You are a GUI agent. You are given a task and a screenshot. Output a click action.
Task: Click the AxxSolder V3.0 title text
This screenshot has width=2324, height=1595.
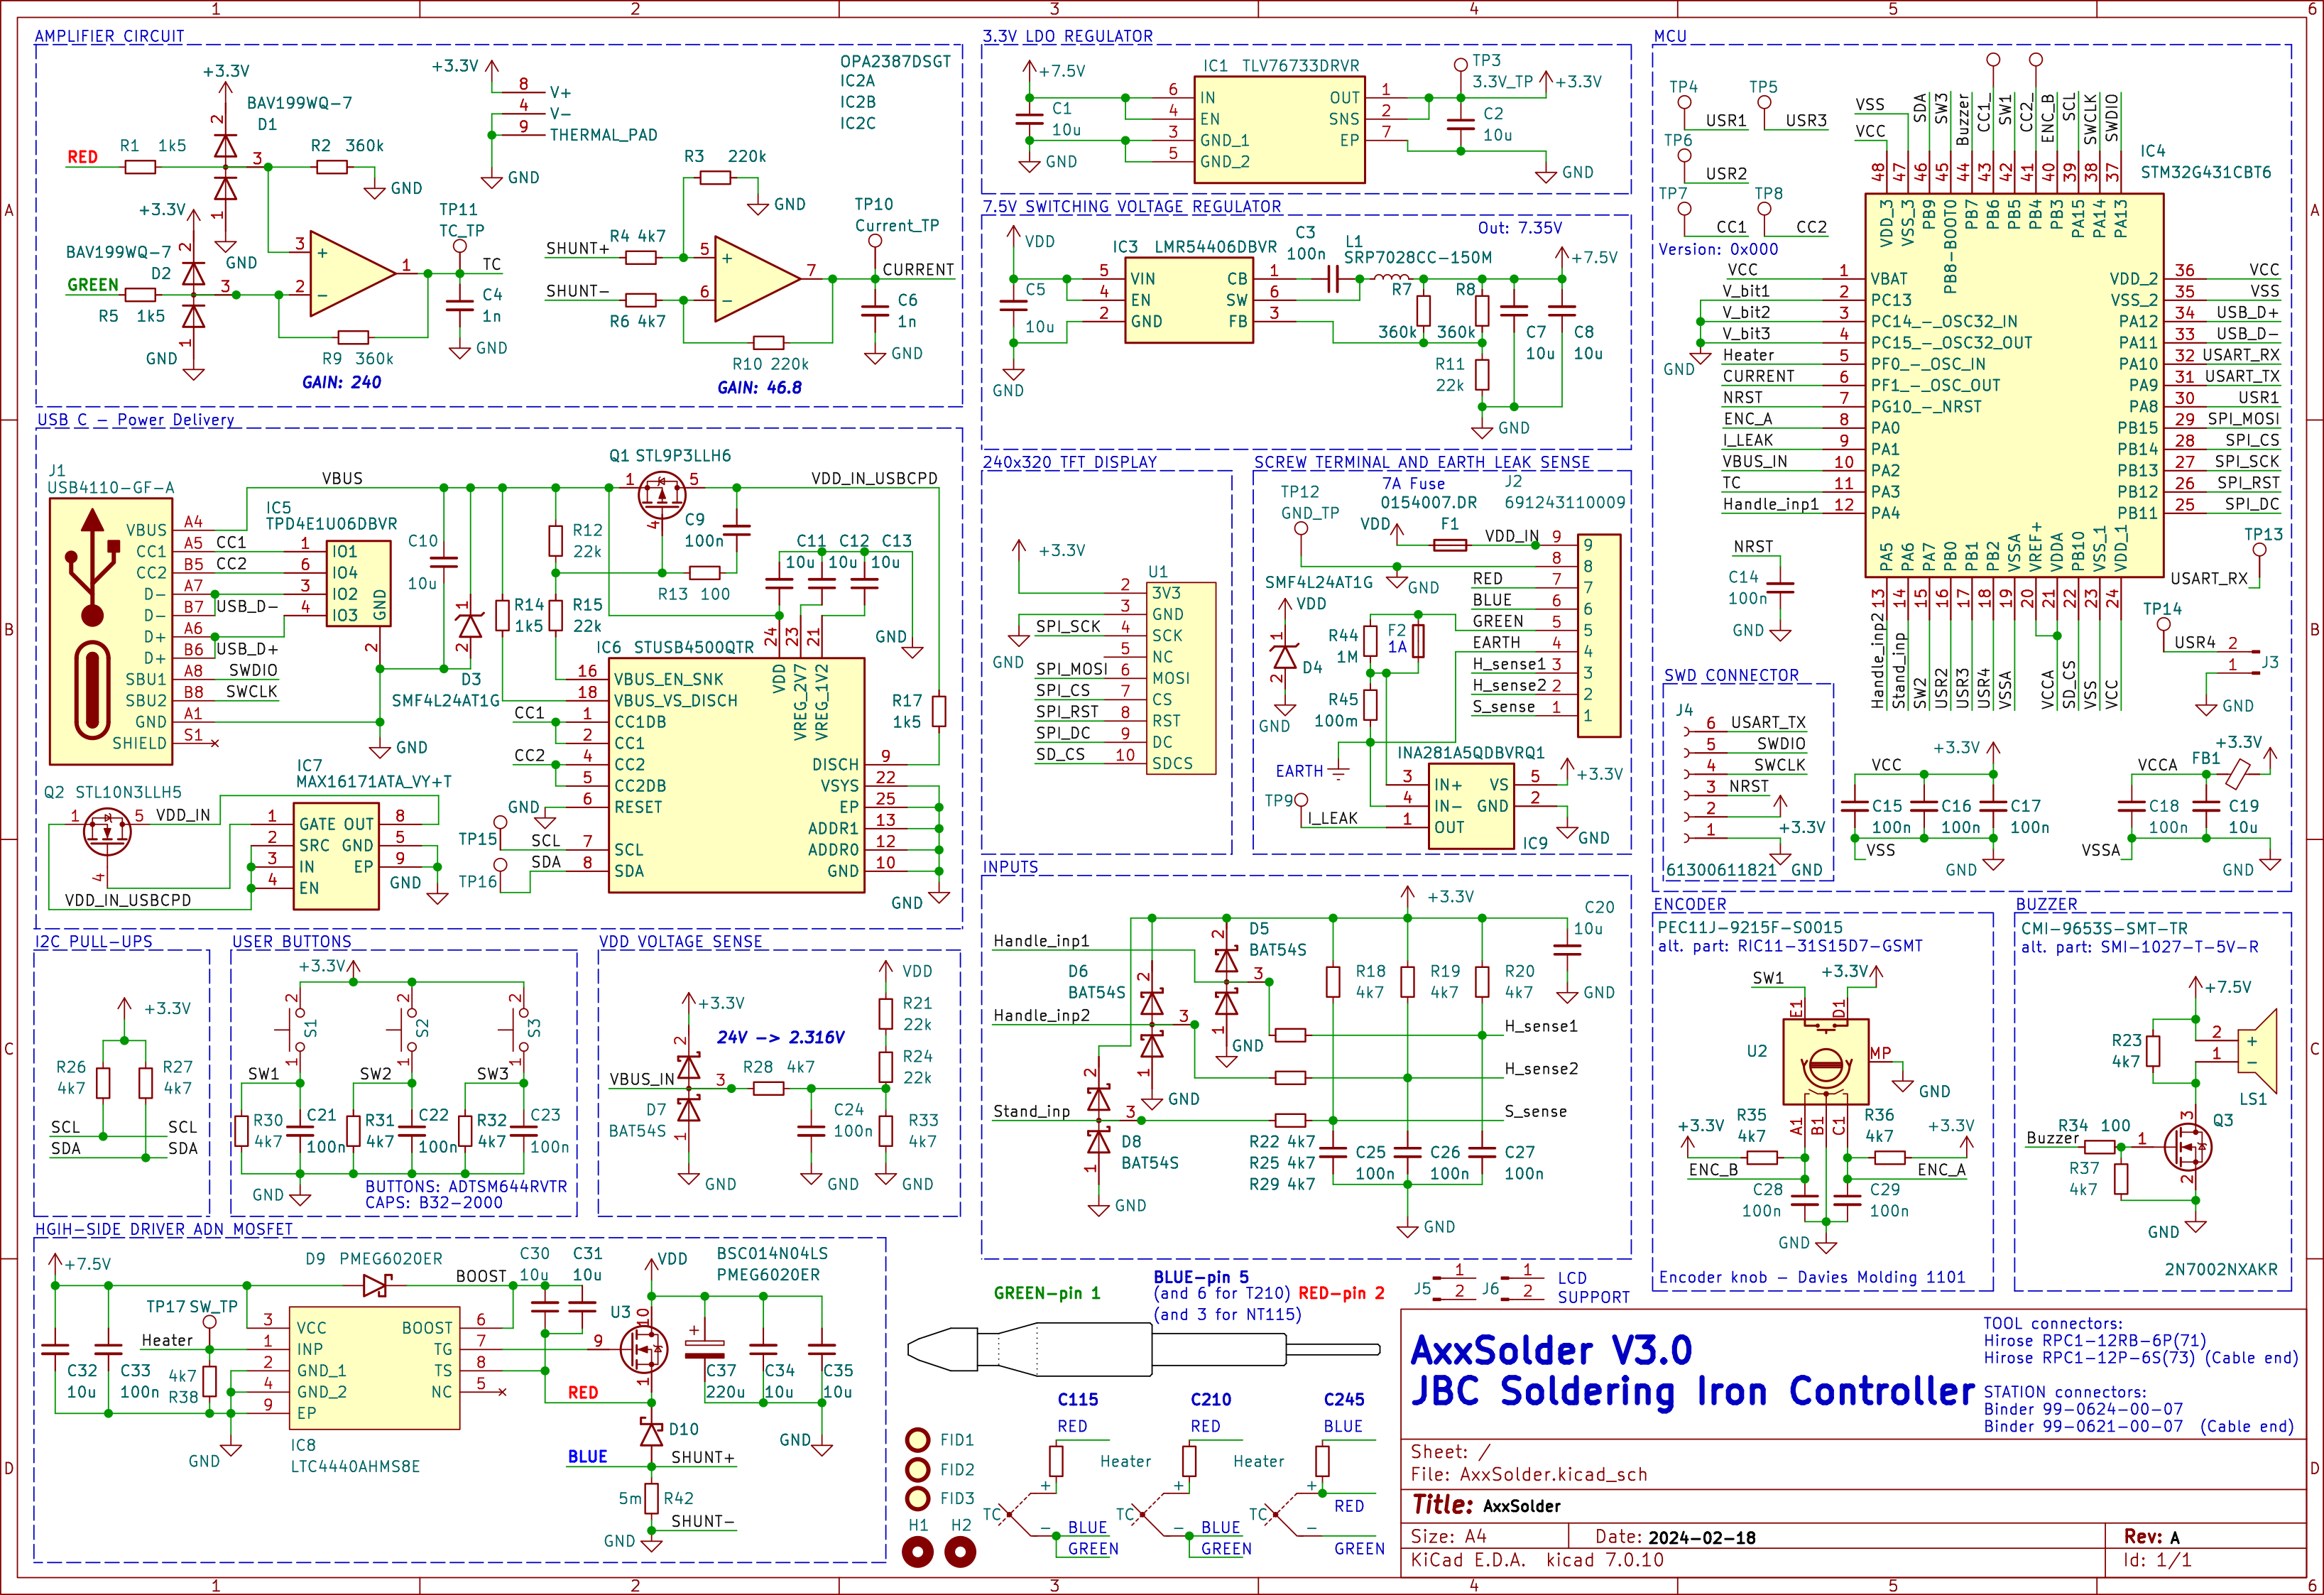[x=1550, y=1351]
